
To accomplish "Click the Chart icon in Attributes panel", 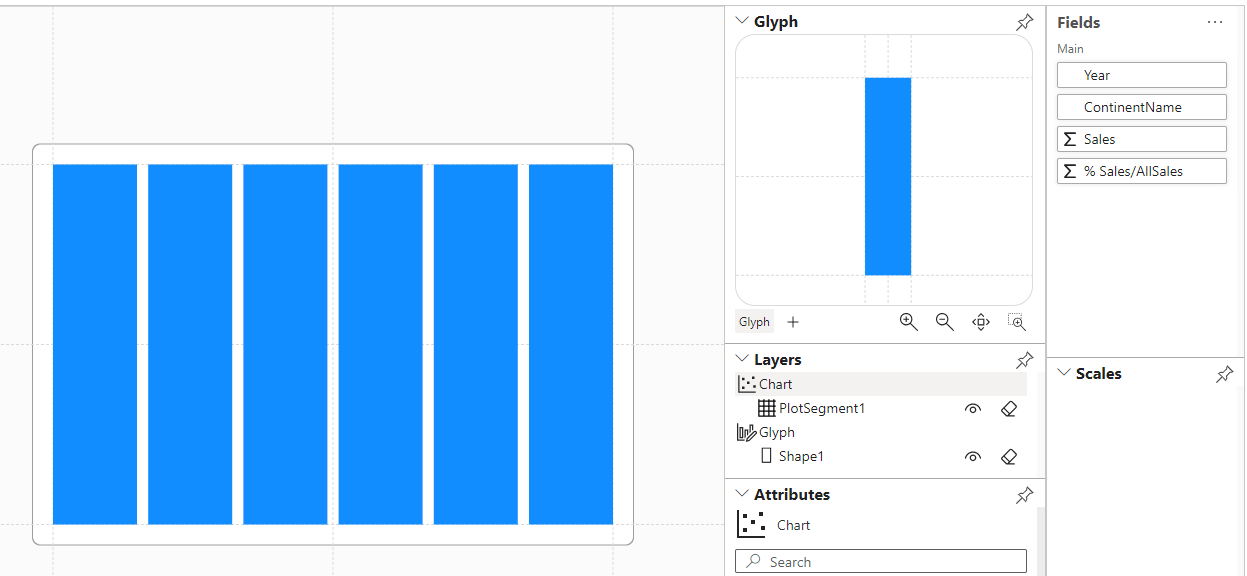I will 751,525.
